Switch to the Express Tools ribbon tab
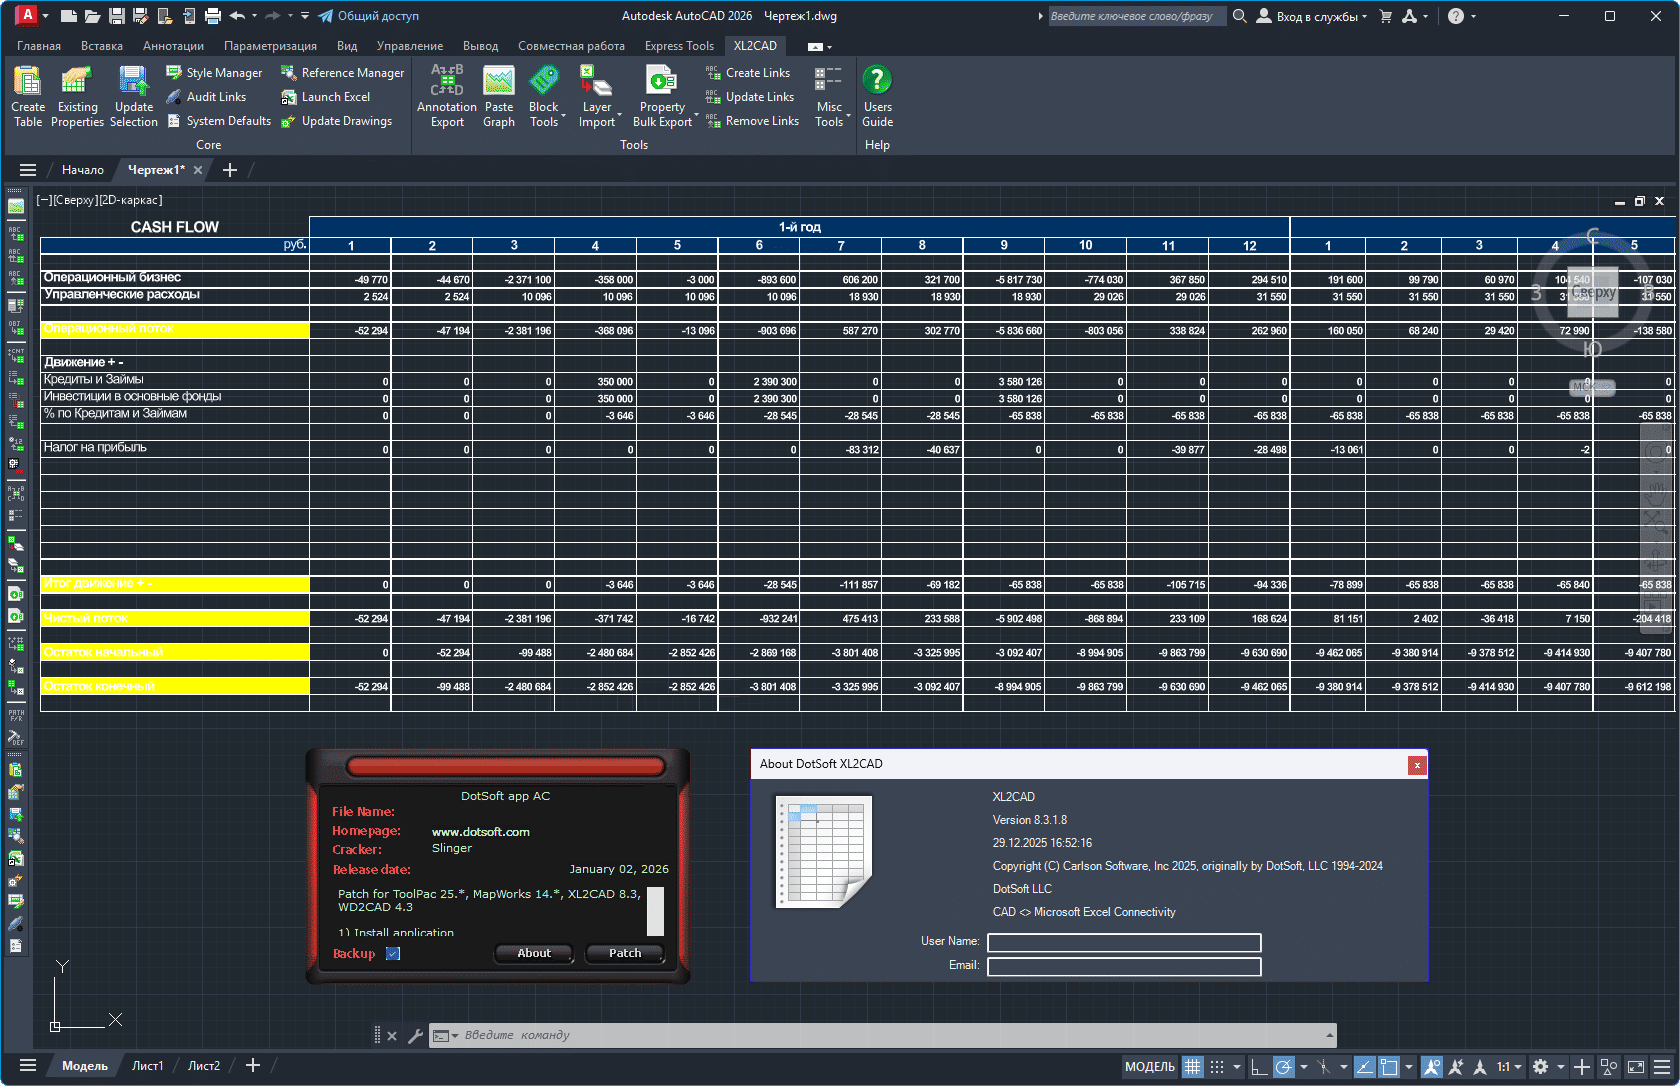This screenshot has height=1086, width=1680. click(x=679, y=45)
